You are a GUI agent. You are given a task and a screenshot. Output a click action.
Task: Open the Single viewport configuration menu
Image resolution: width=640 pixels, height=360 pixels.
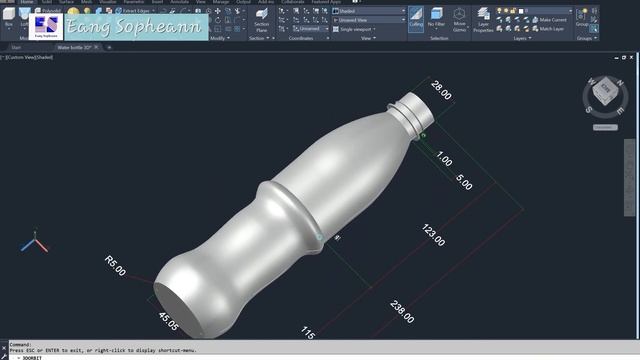coord(354,29)
